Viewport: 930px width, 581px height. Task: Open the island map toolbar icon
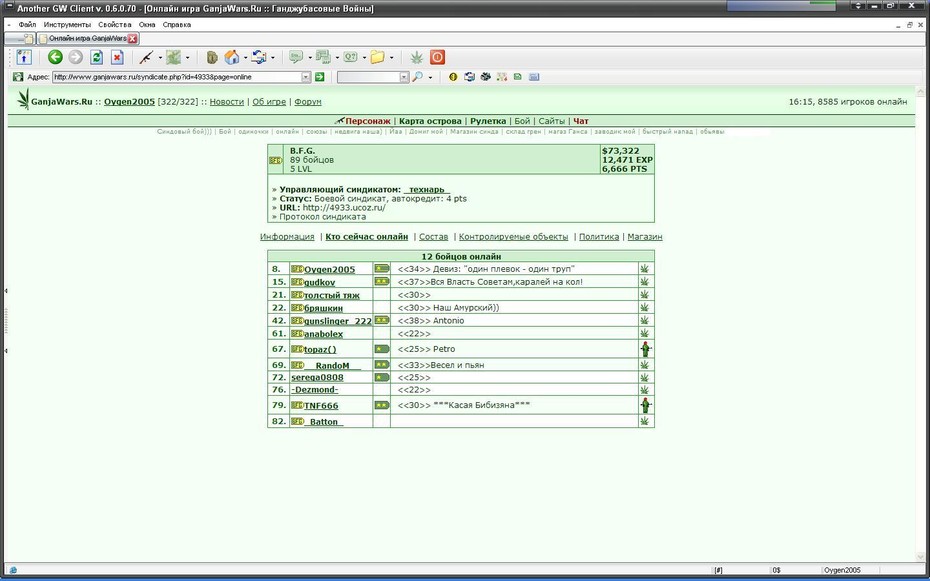[173, 58]
